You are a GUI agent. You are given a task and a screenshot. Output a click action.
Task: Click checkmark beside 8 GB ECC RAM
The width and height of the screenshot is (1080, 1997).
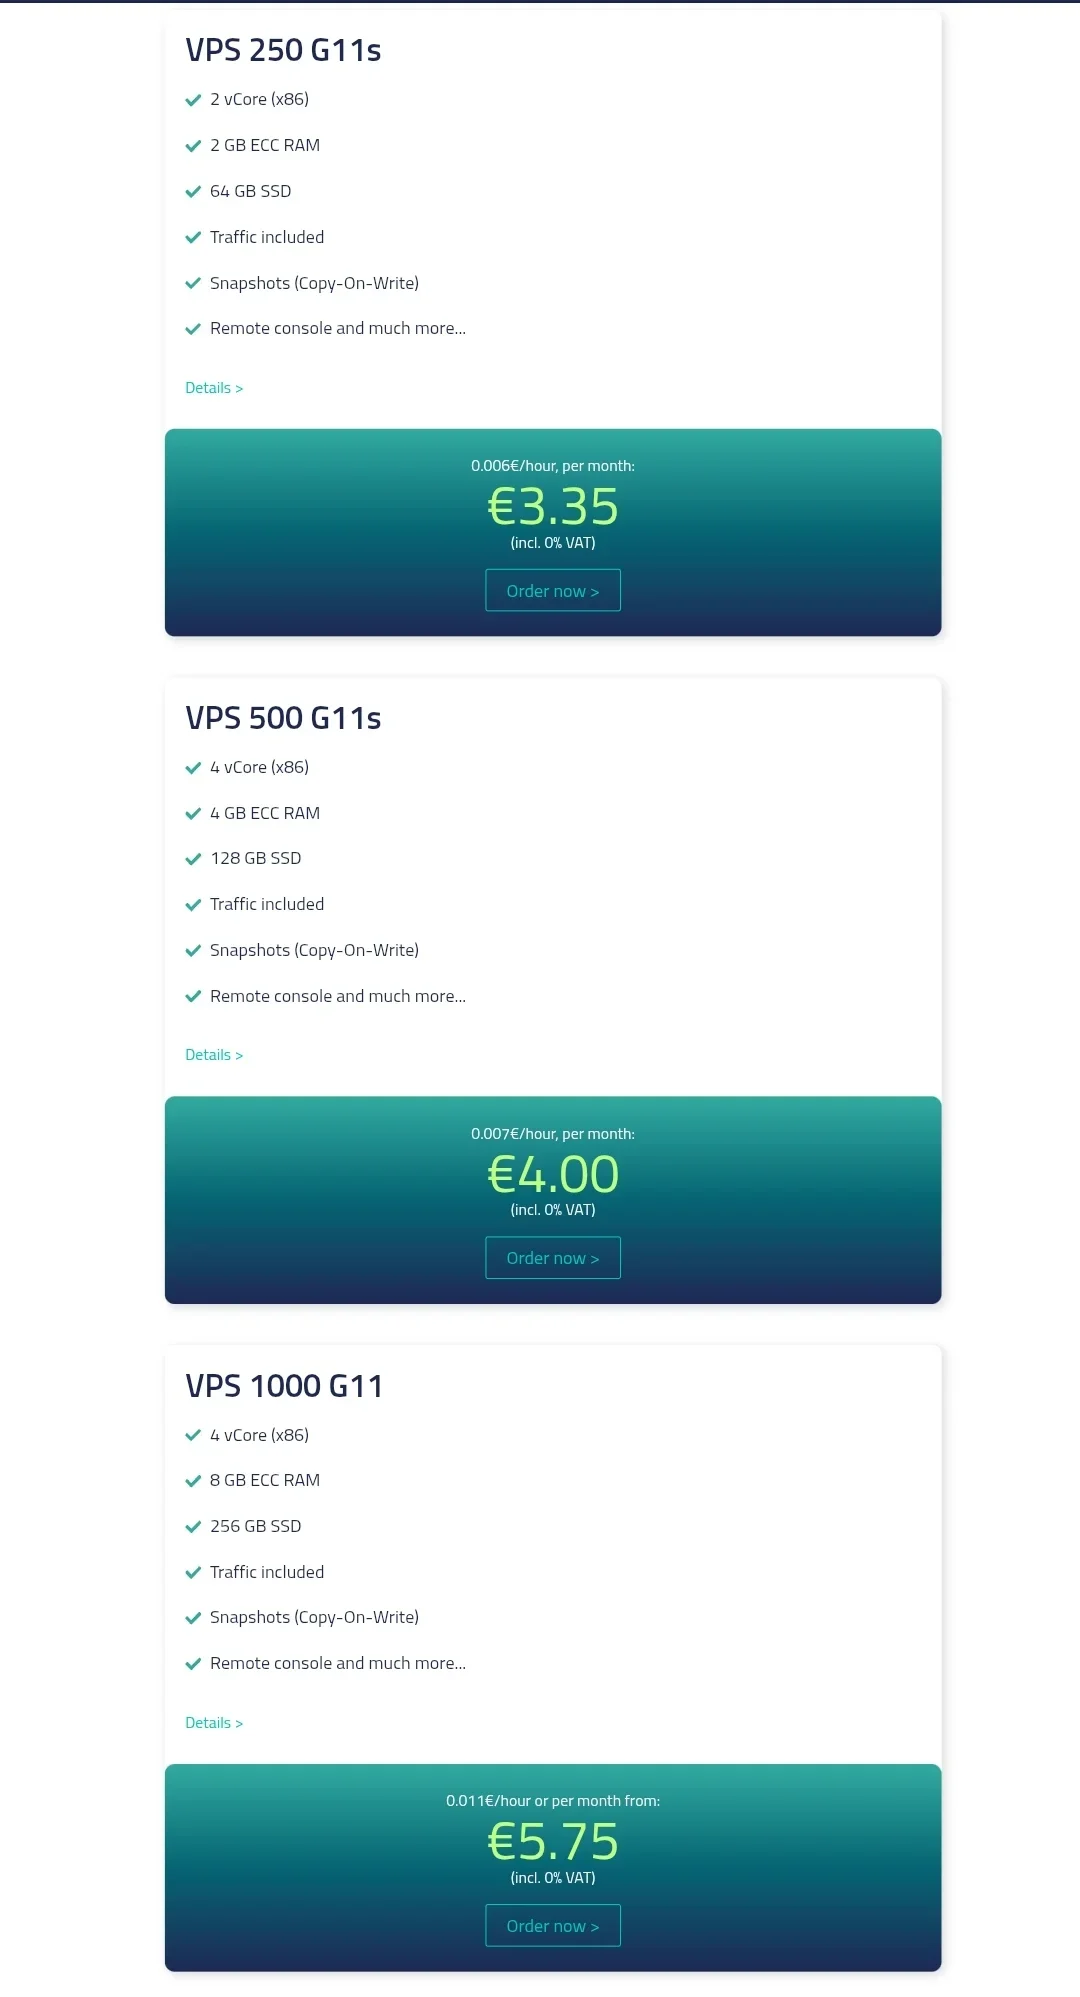click(193, 1481)
